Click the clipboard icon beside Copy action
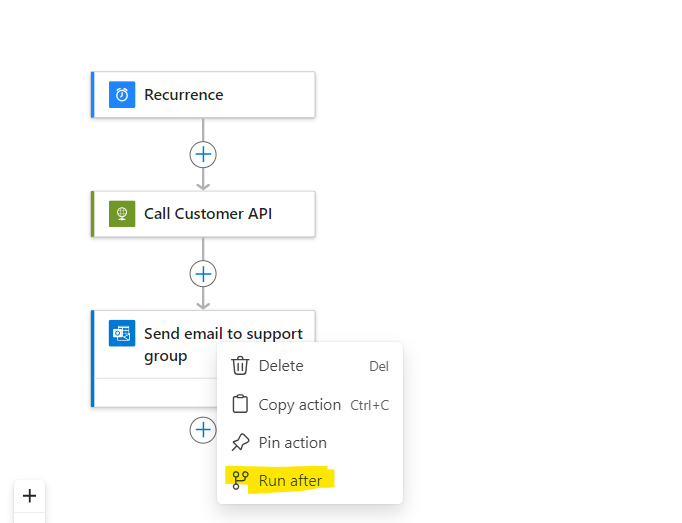 click(x=240, y=404)
